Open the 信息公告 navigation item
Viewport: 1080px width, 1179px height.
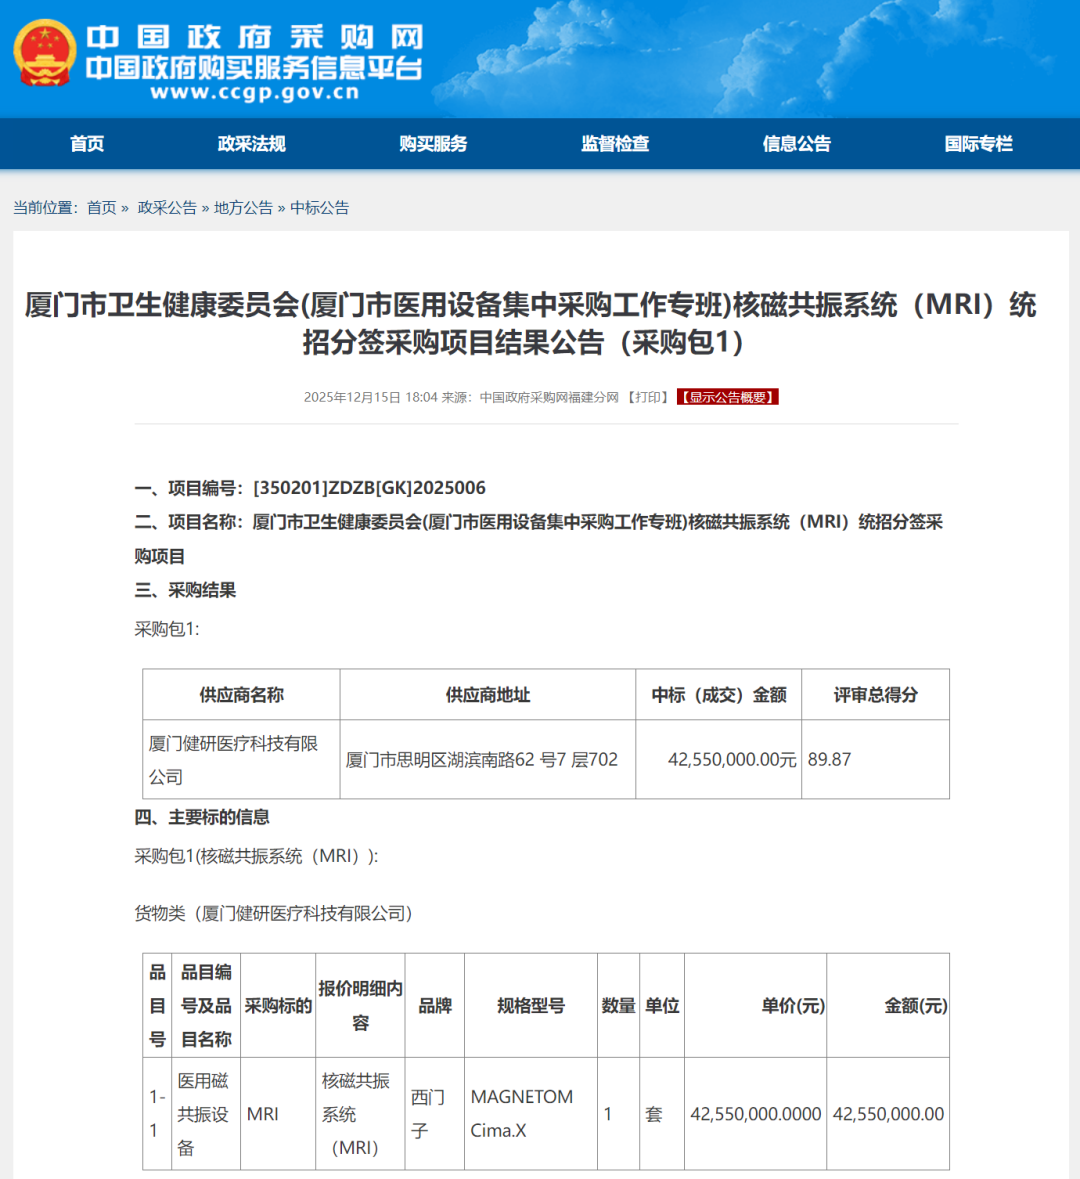click(796, 144)
